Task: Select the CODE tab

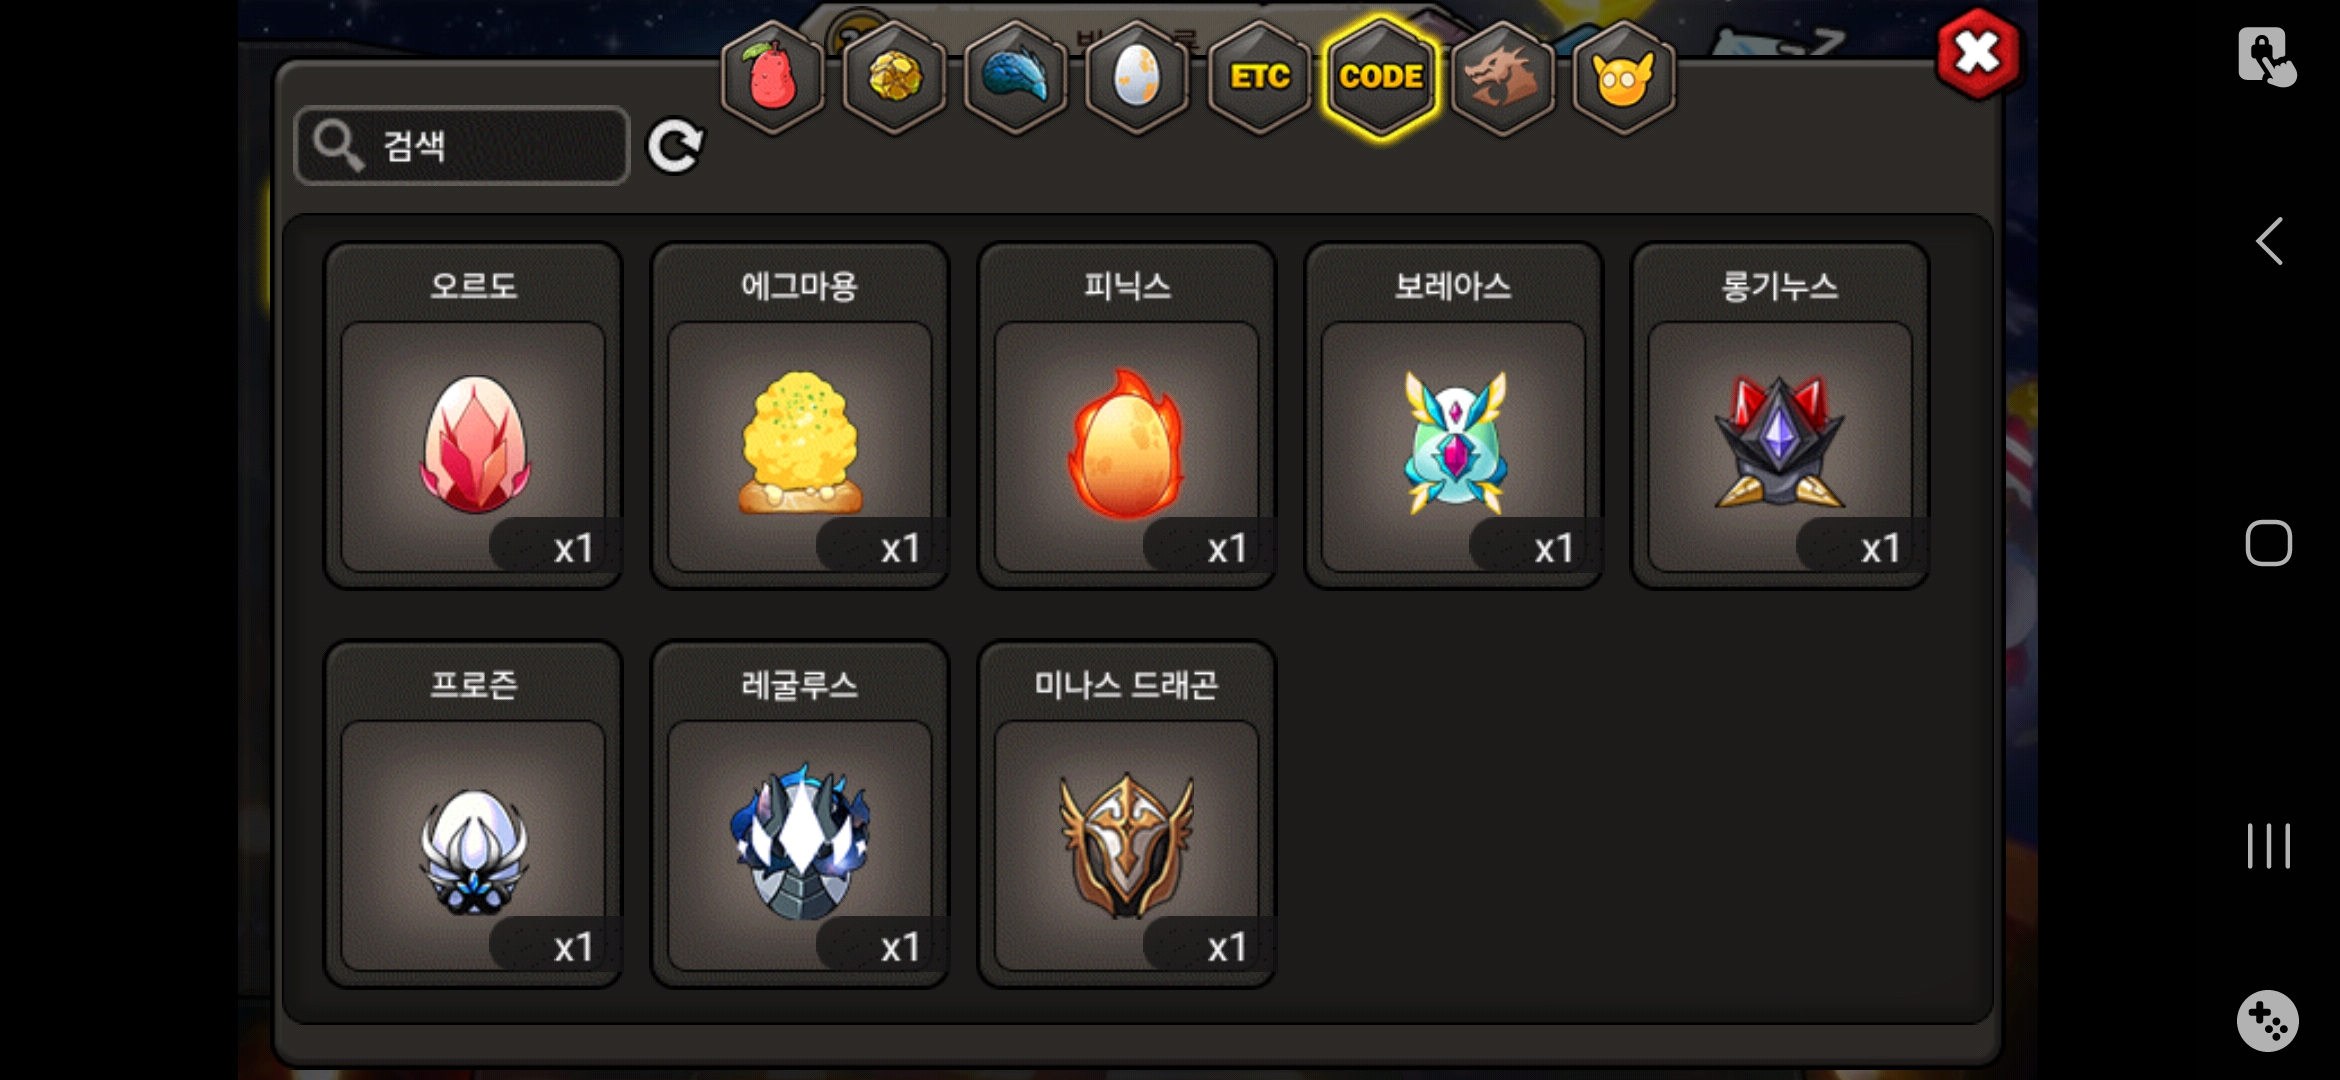Action: pos(1381,78)
